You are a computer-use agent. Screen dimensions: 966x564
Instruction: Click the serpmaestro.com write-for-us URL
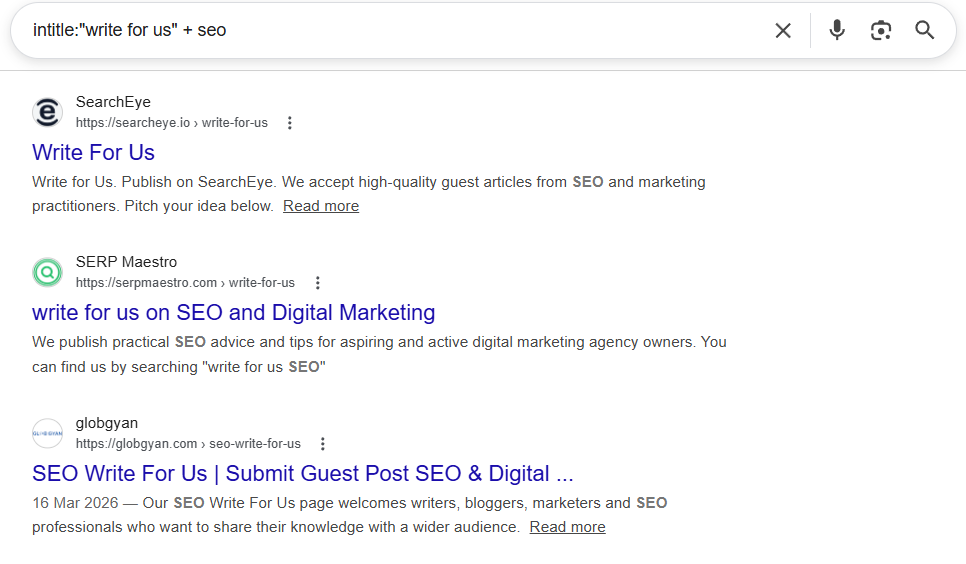click(x=185, y=283)
